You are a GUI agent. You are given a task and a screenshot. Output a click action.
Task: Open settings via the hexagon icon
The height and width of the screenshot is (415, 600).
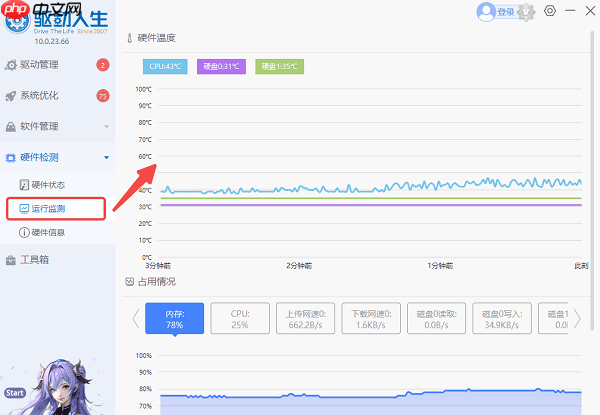point(550,11)
